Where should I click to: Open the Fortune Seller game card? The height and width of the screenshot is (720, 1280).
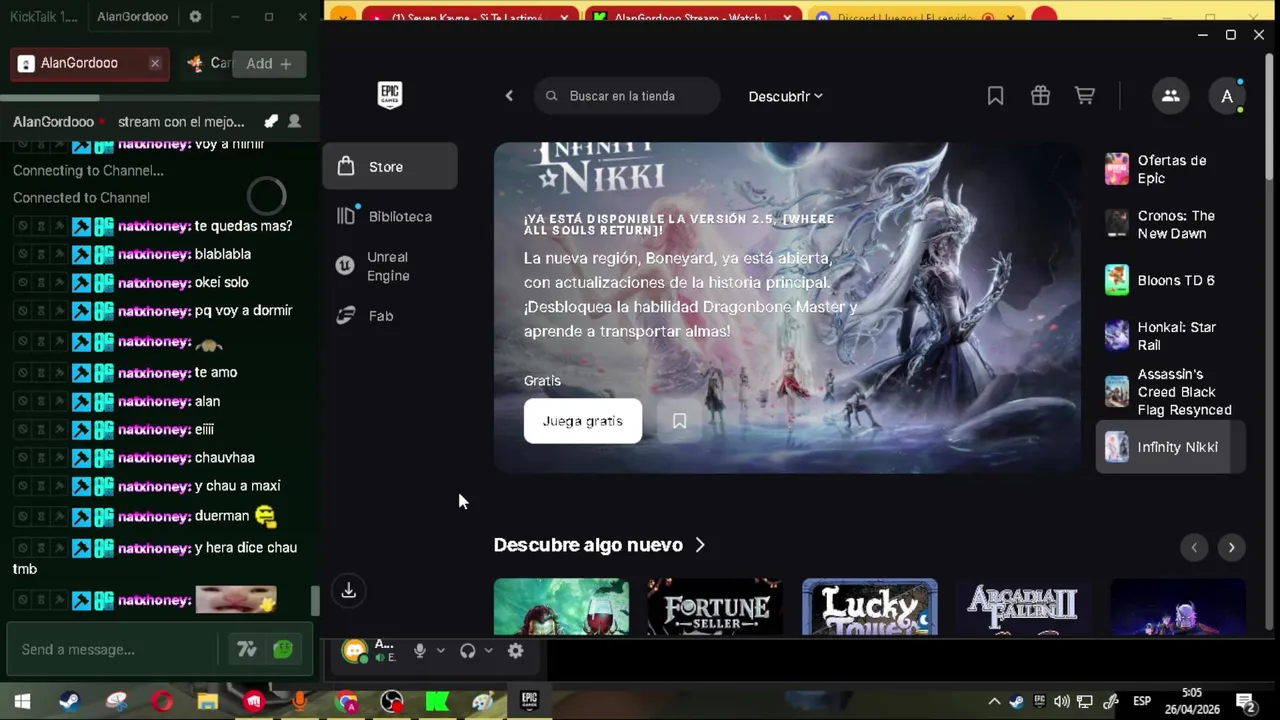point(715,607)
